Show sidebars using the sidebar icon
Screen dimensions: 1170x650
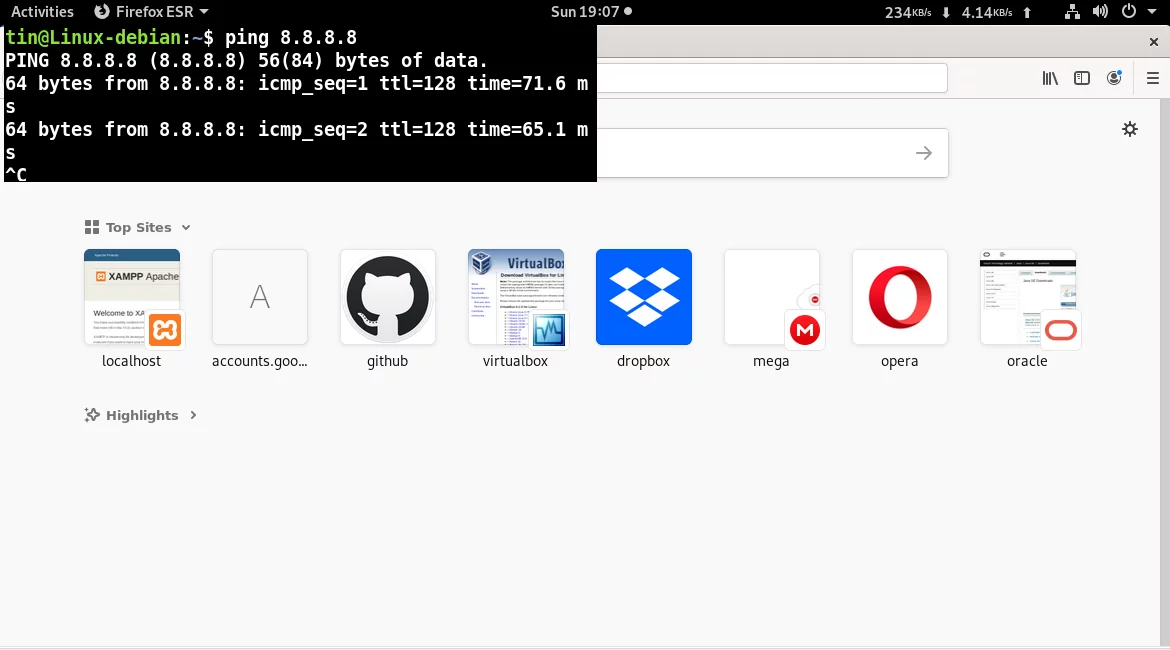tap(1082, 78)
